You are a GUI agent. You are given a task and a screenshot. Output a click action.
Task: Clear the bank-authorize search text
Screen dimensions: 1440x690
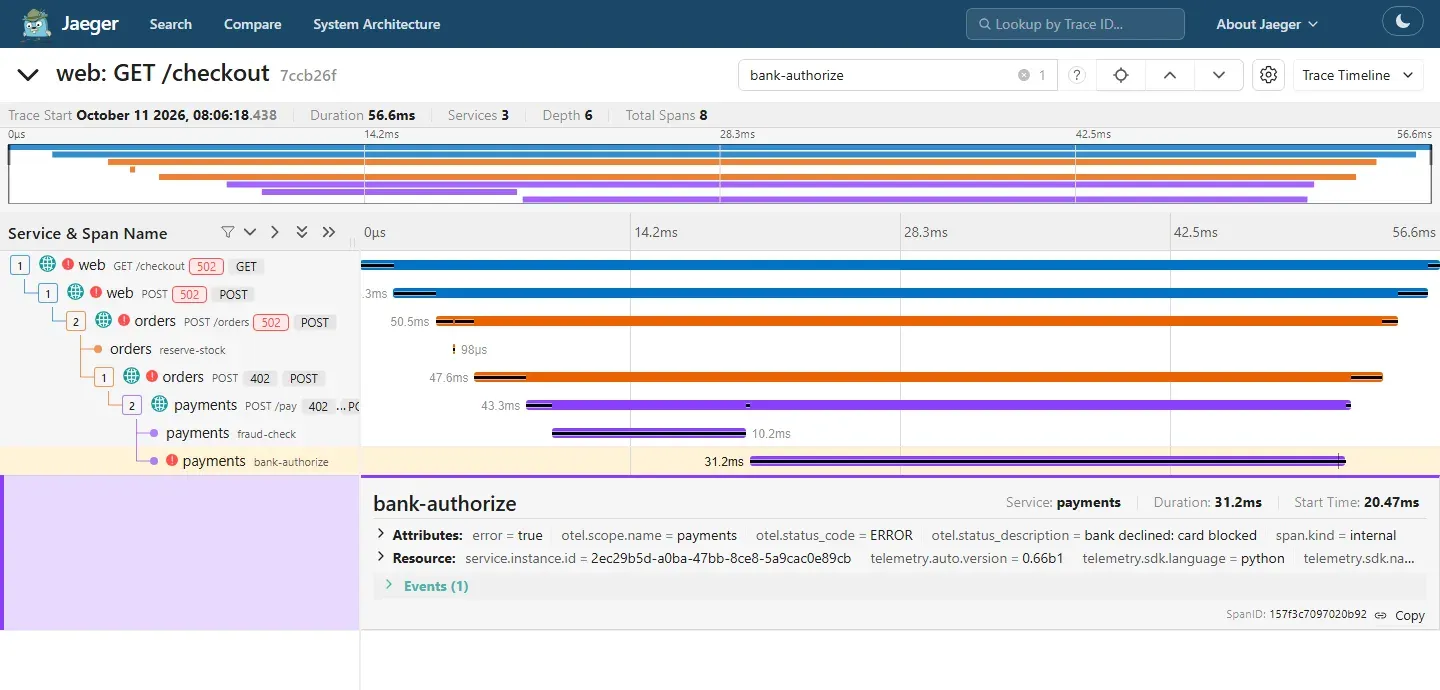pyautogui.click(x=1023, y=75)
